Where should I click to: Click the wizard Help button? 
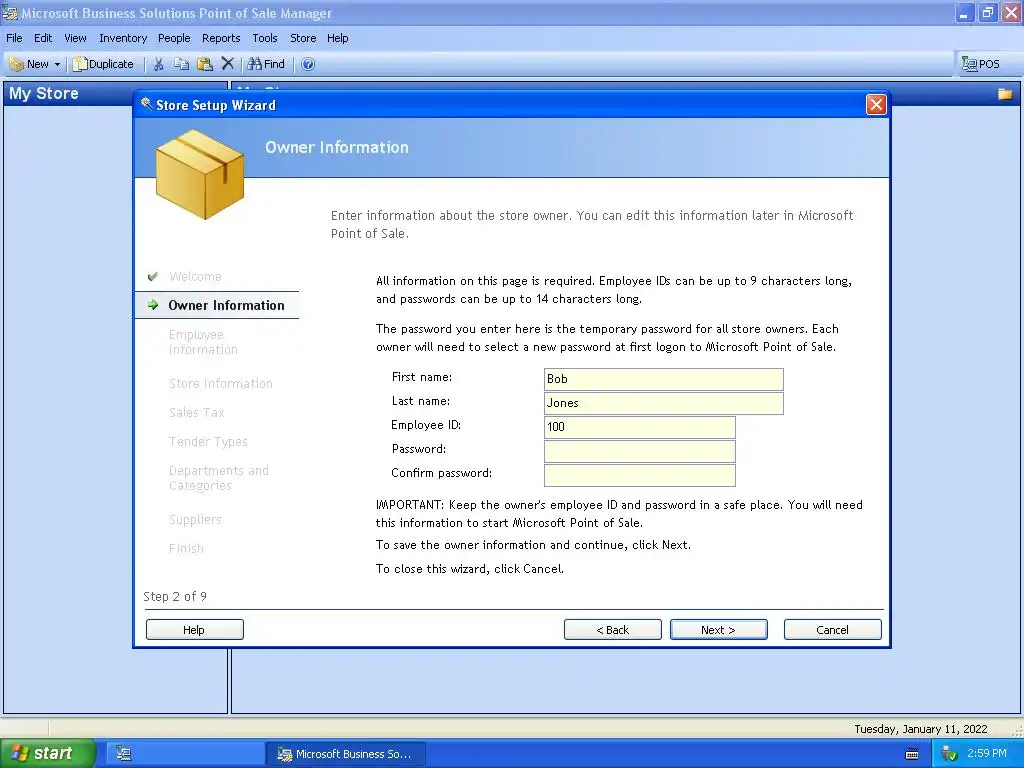pyautogui.click(x=195, y=630)
